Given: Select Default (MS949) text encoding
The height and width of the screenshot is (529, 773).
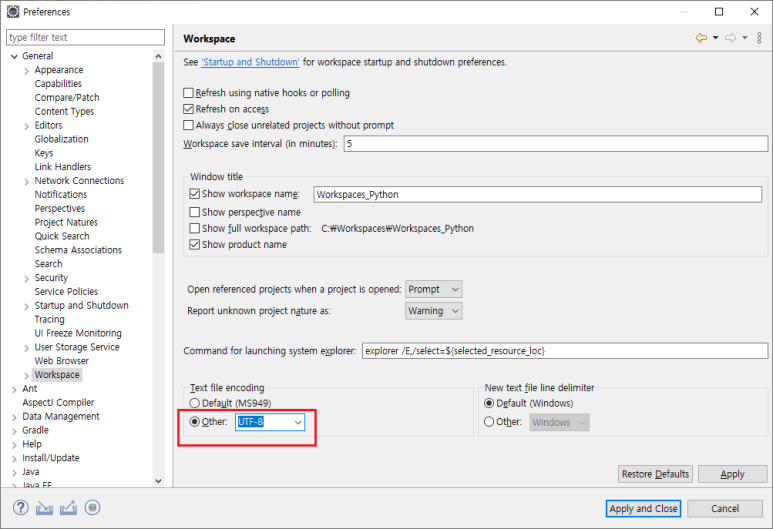Looking at the screenshot, I should [x=195, y=403].
